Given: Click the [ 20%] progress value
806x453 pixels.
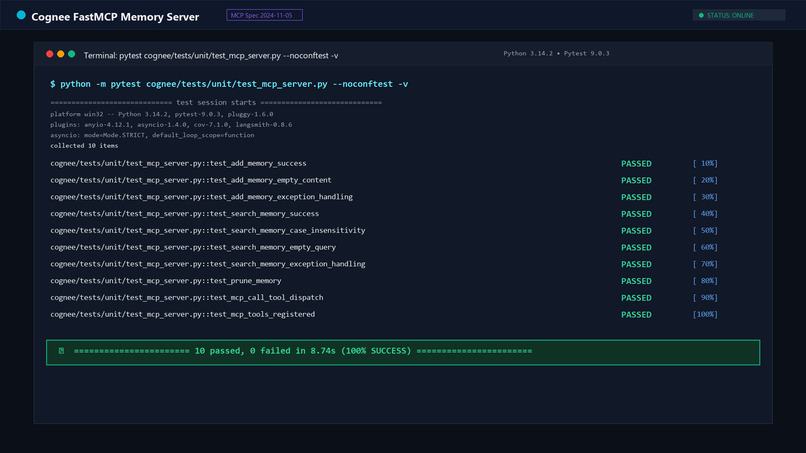Looking at the screenshot, I should [705, 180].
